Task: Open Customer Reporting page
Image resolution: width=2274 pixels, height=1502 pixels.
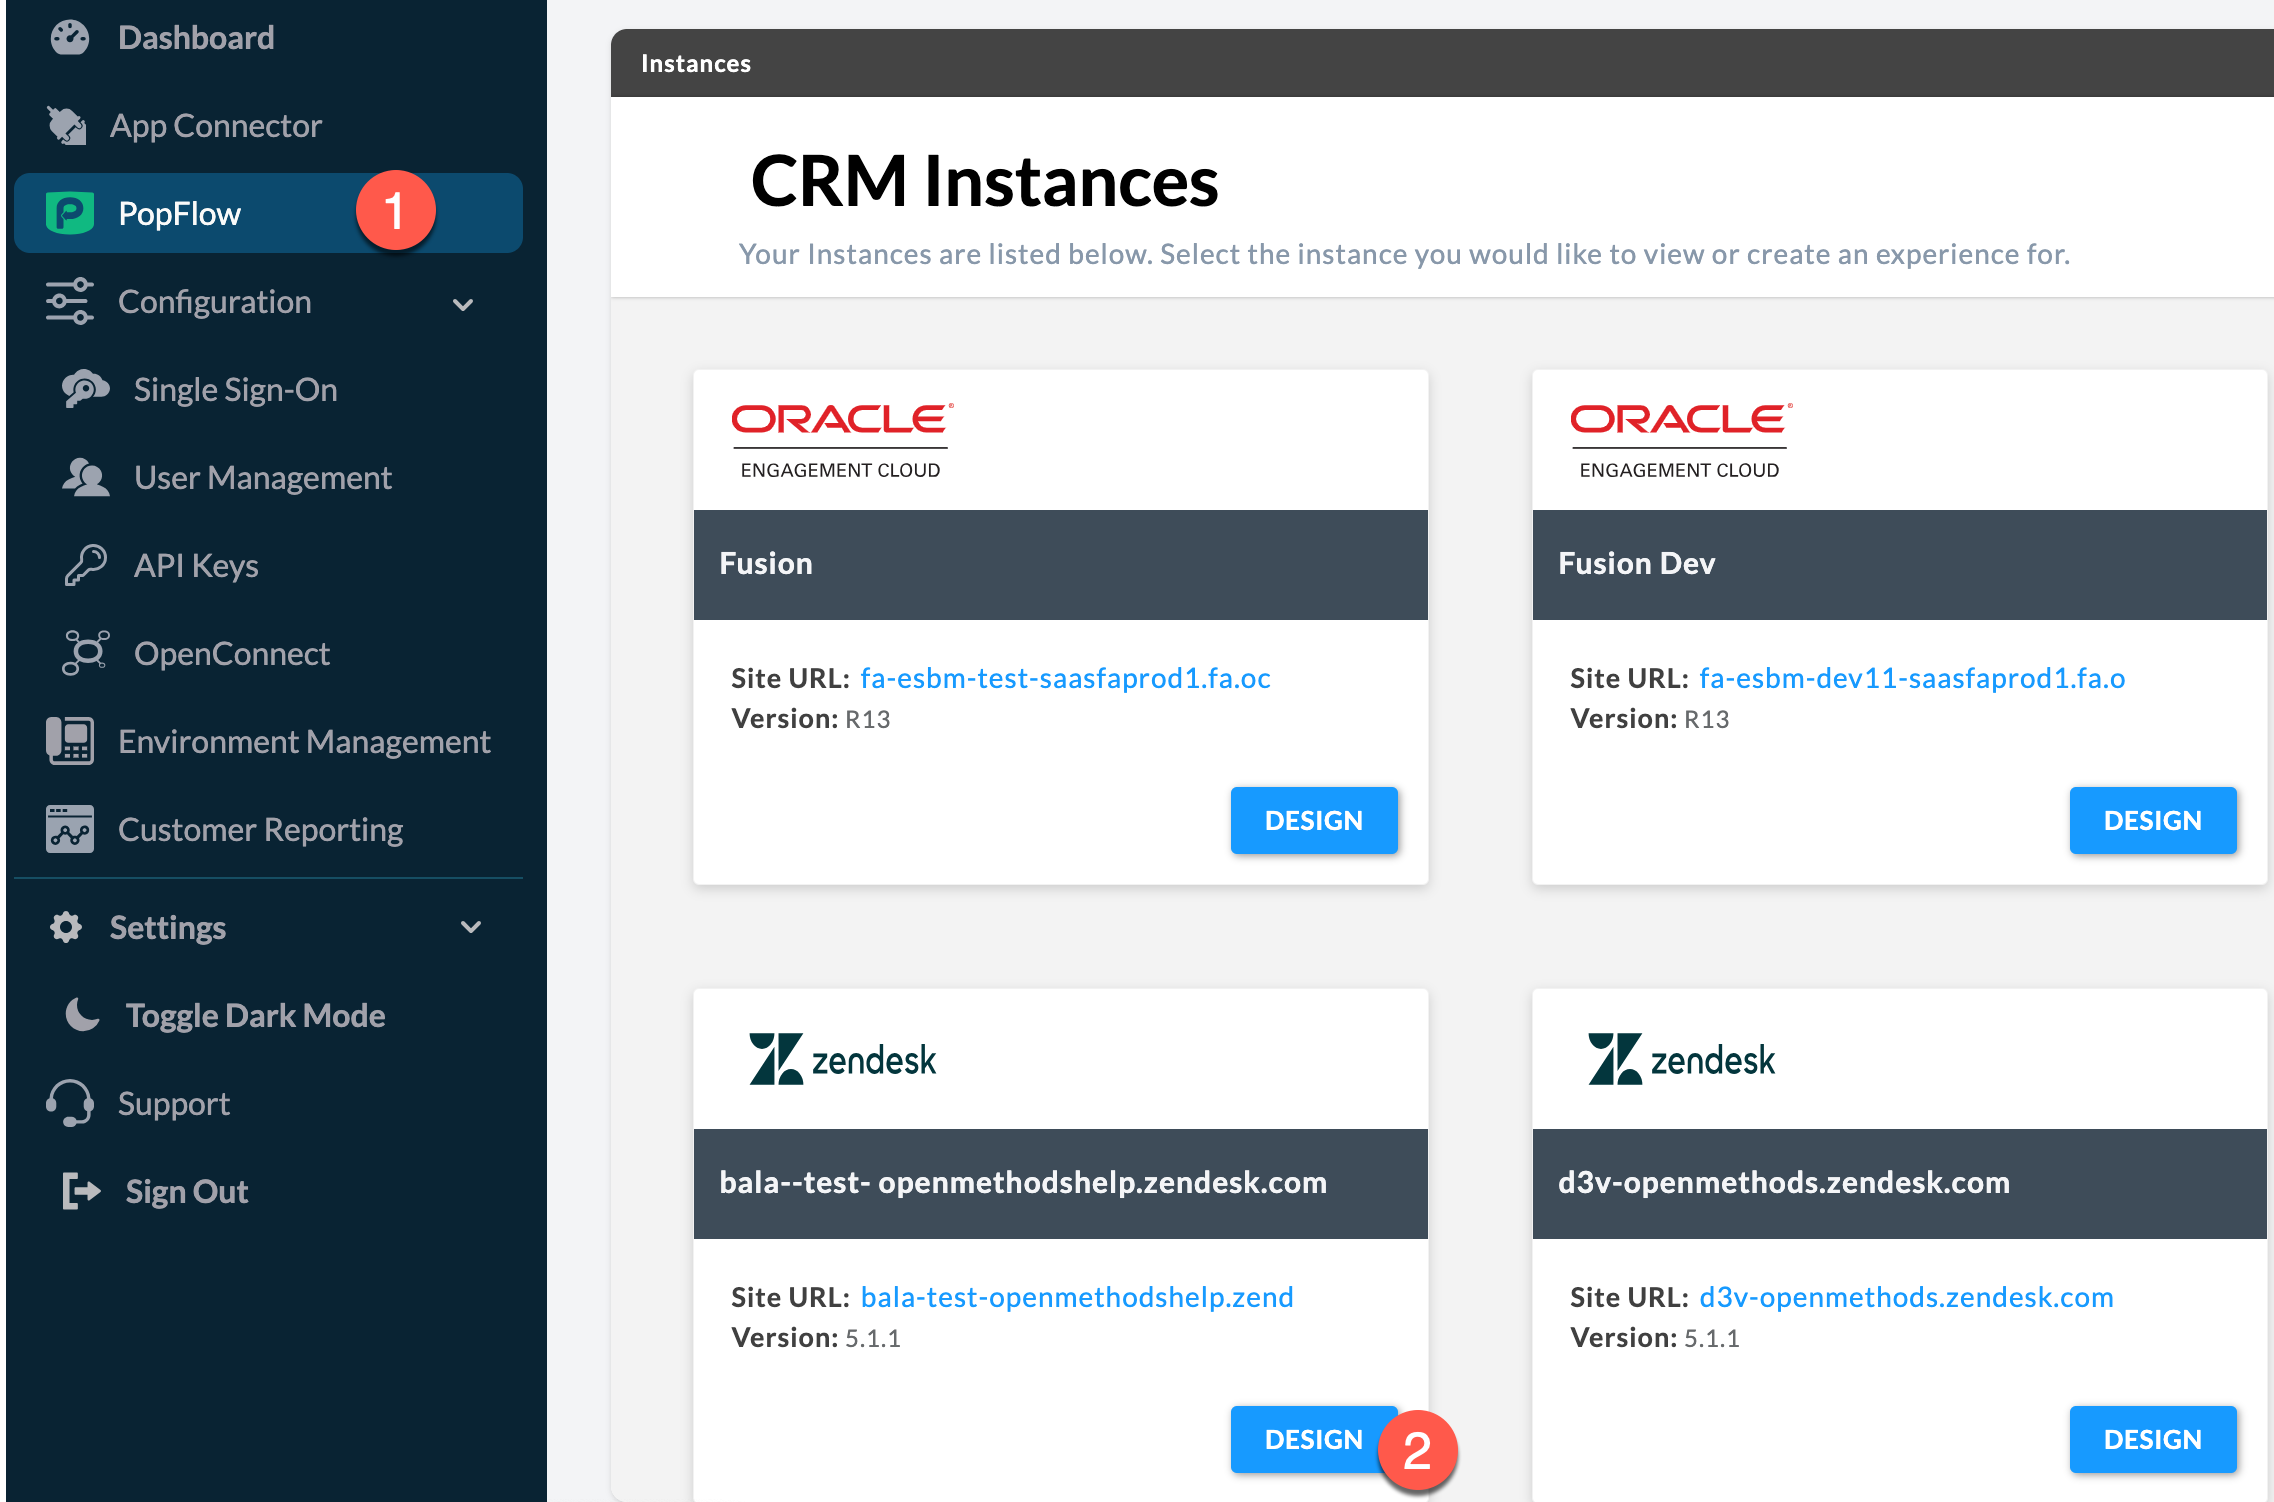Action: point(260,829)
